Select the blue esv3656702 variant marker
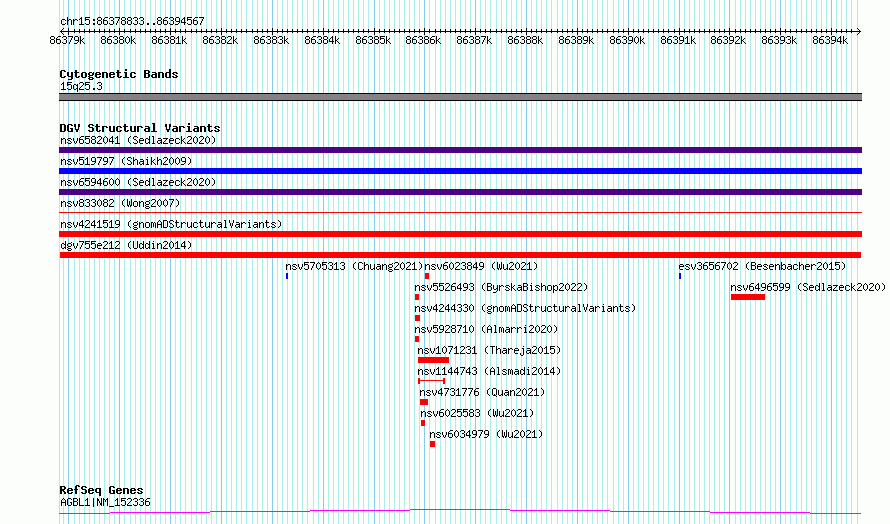Viewport: 890px width, 524px height. coord(680,276)
